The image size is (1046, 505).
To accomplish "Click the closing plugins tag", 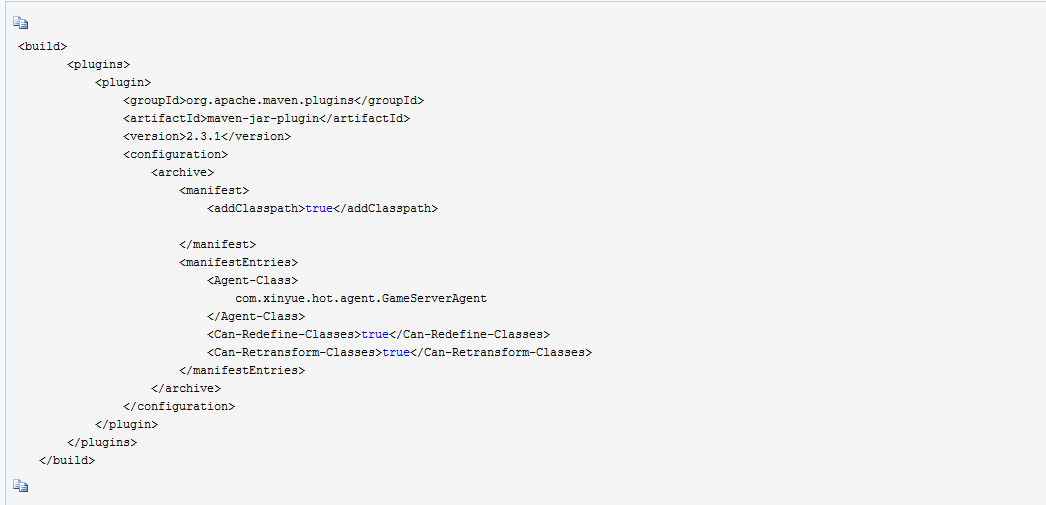I will 102,442.
